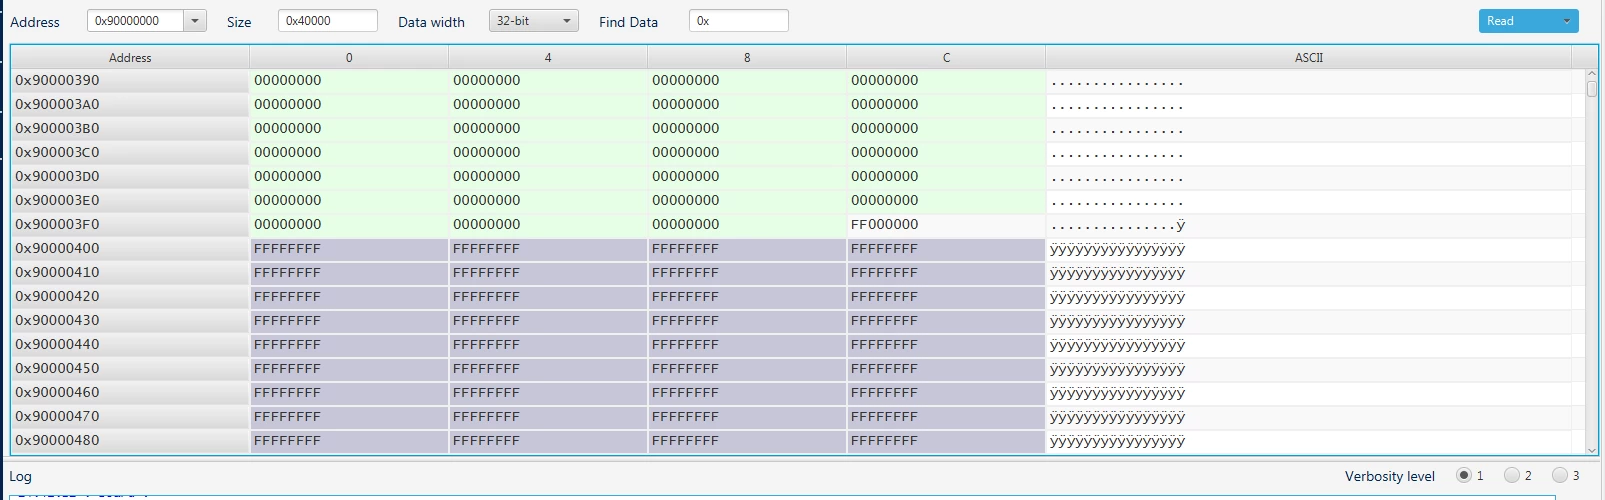The image size is (1605, 500).
Task: Select address row 0x90000420
Action: point(130,297)
